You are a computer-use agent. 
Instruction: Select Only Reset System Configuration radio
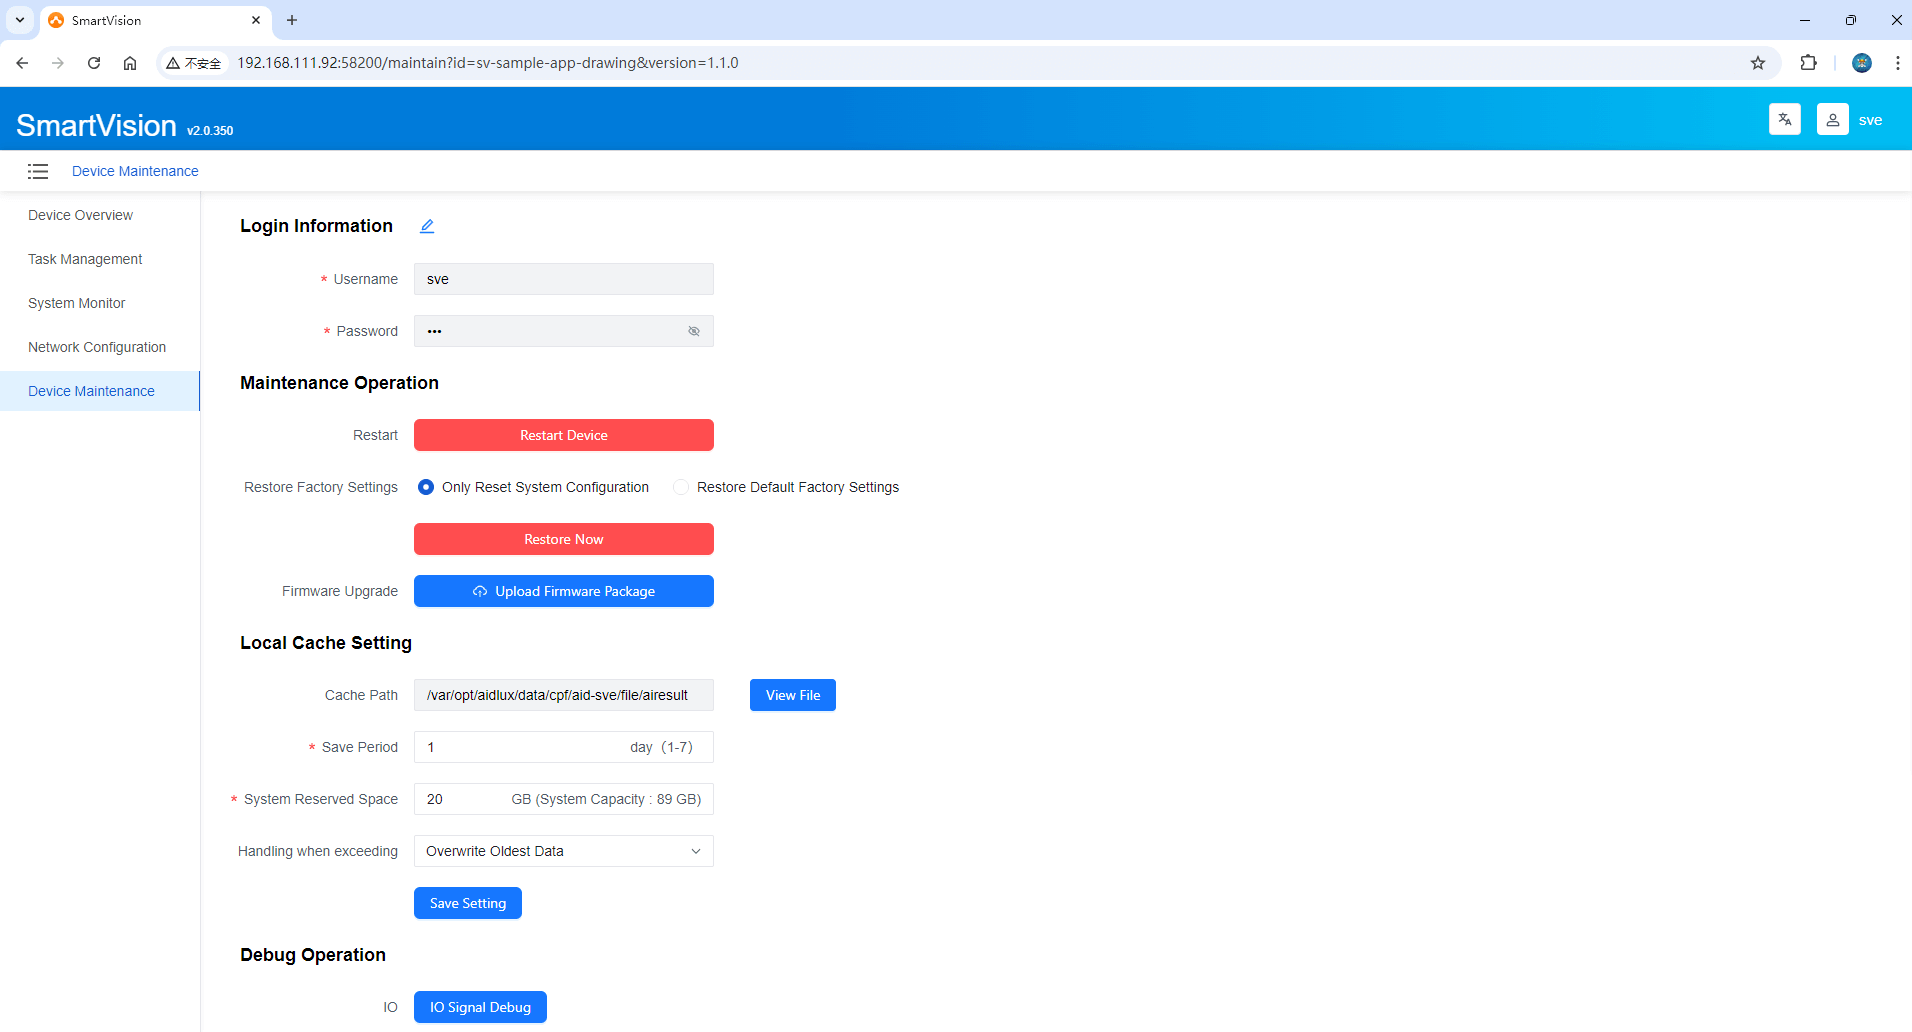[426, 487]
